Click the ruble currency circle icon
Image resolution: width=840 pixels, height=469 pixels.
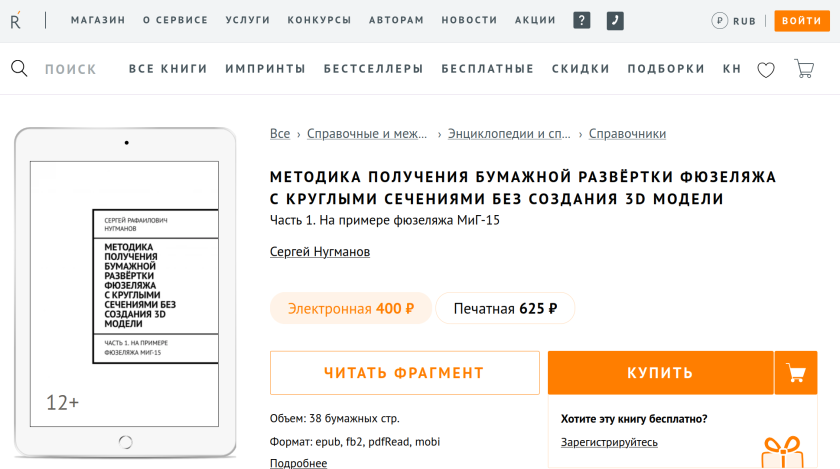719,21
